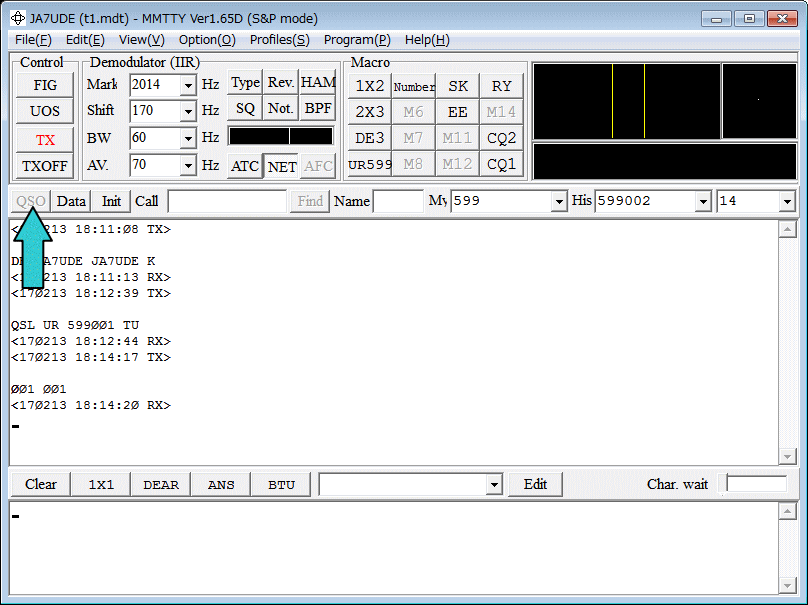Click the Clear button
Image resolution: width=808 pixels, height=605 pixels.
40,484
